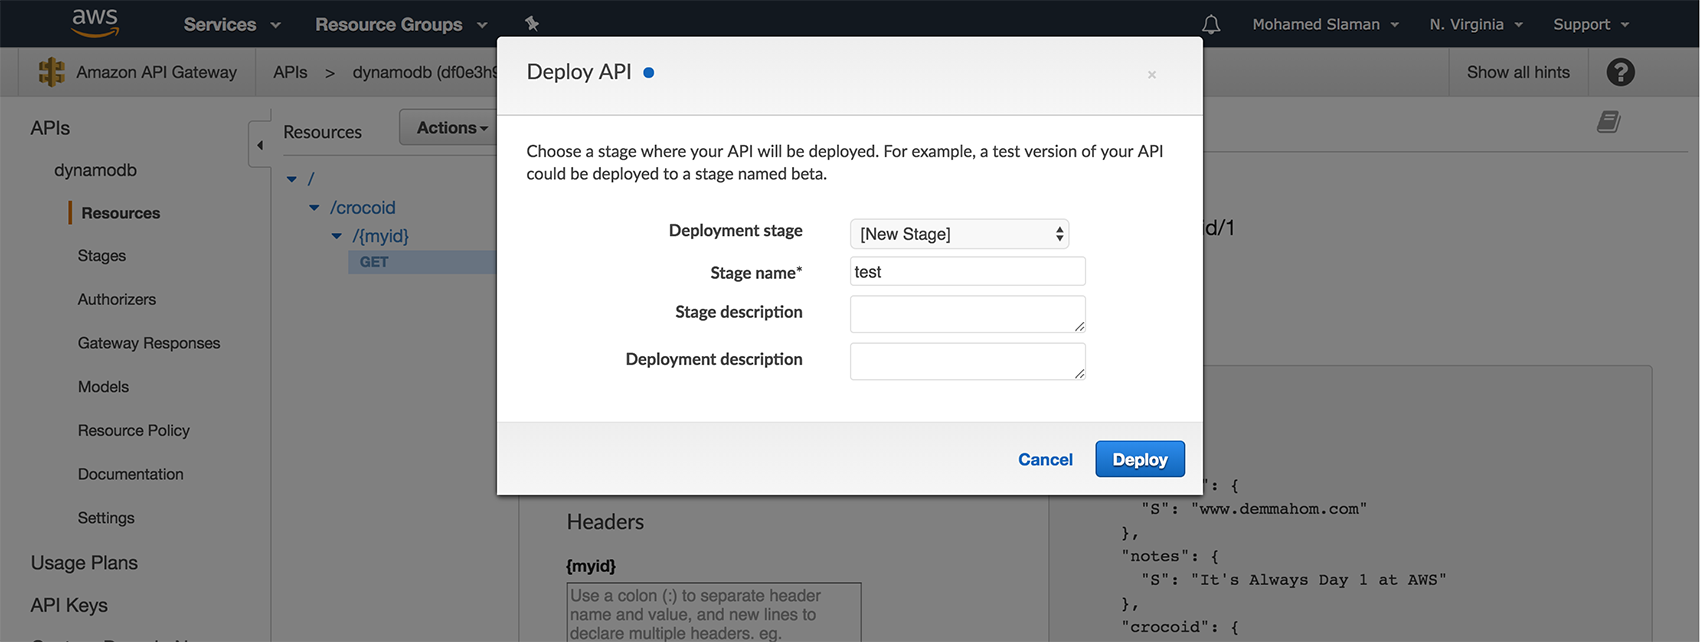Collapse the root / resource node
The height and width of the screenshot is (642, 1700).
(292, 179)
